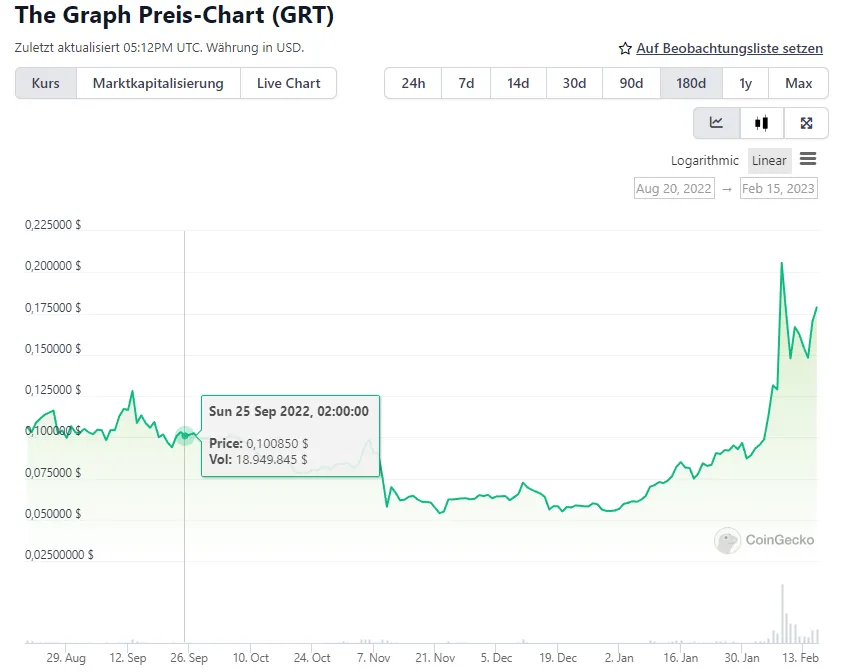This screenshot has width=845, height=672.
Task: Click The Graph Preis-Chart (GRT) heading
Action: pyautogui.click(x=175, y=15)
